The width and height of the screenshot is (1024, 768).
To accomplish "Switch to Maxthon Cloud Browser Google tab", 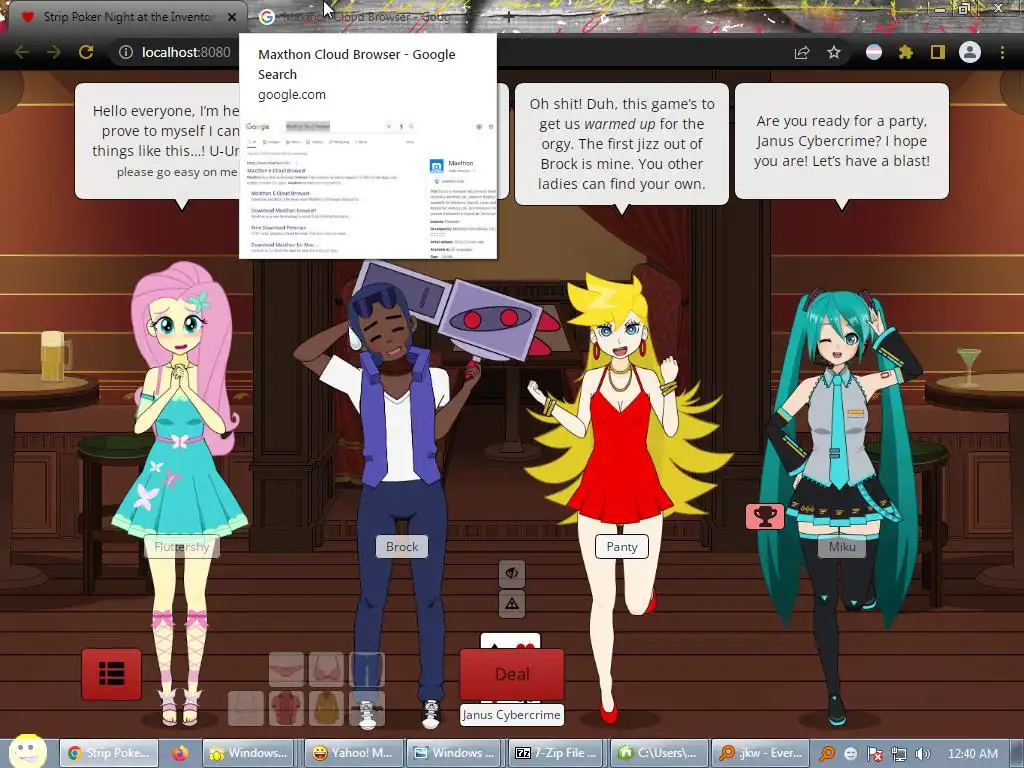I will tap(366, 17).
